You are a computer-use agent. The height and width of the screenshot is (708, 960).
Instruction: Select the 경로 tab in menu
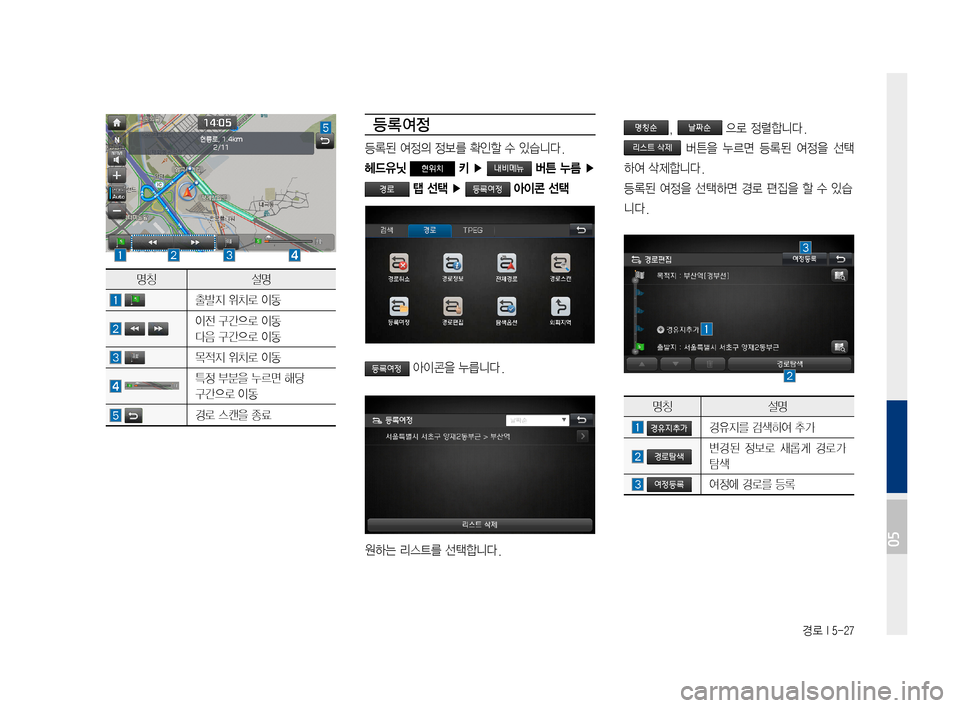point(430,230)
